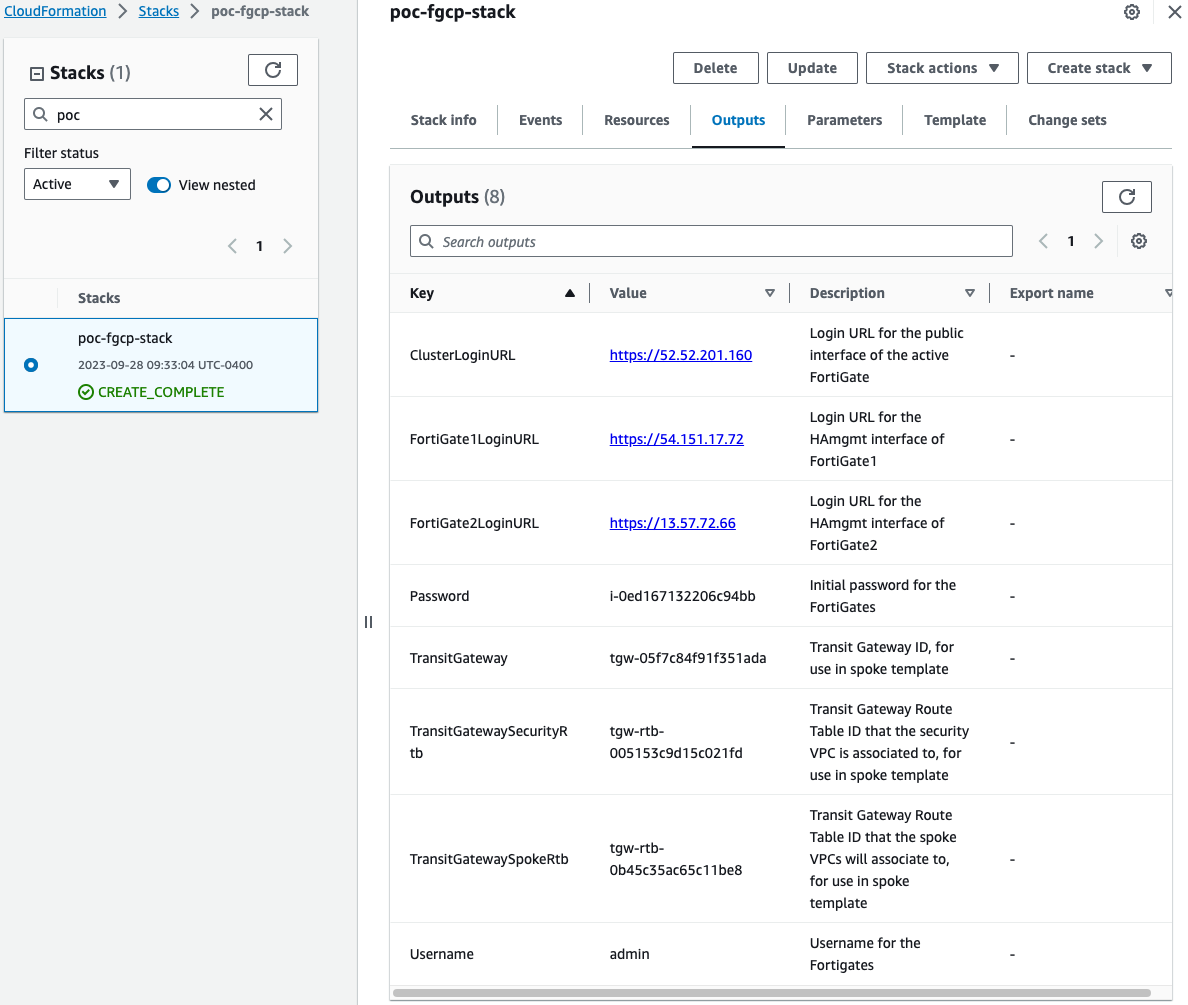Viewport: 1188px width, 1005px height.
Task: Expand the Create stack dropdown
Action: click(x=1099, y=68)
